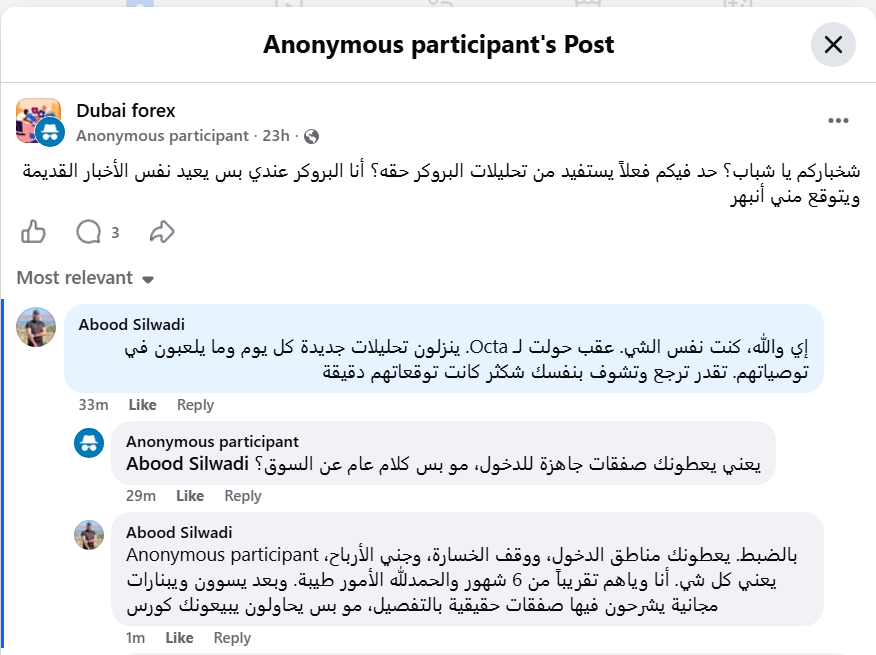Expand the Most relevant sort dropdown
The width and height of the screenshot is (876, 655).
[x=85, y=278]
